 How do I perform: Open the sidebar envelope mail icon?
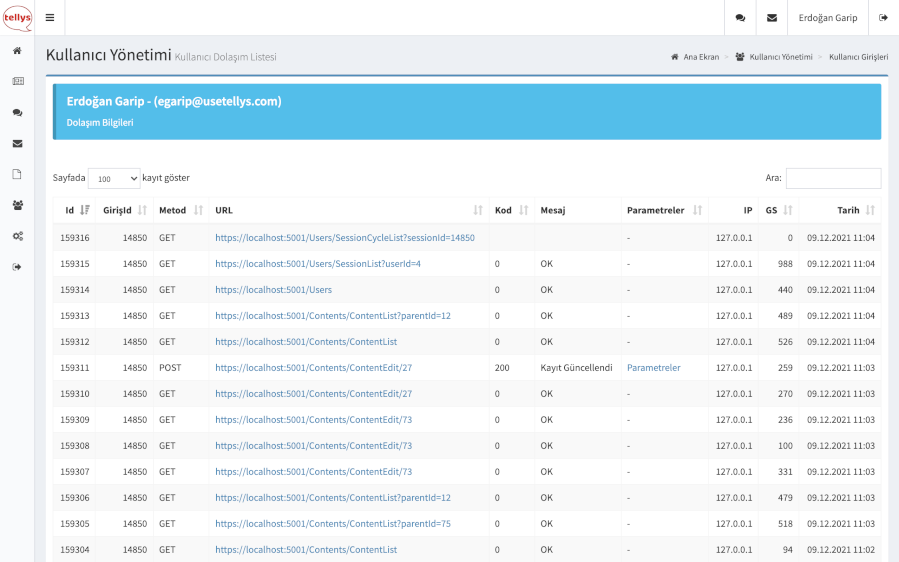tap(17, 143)
